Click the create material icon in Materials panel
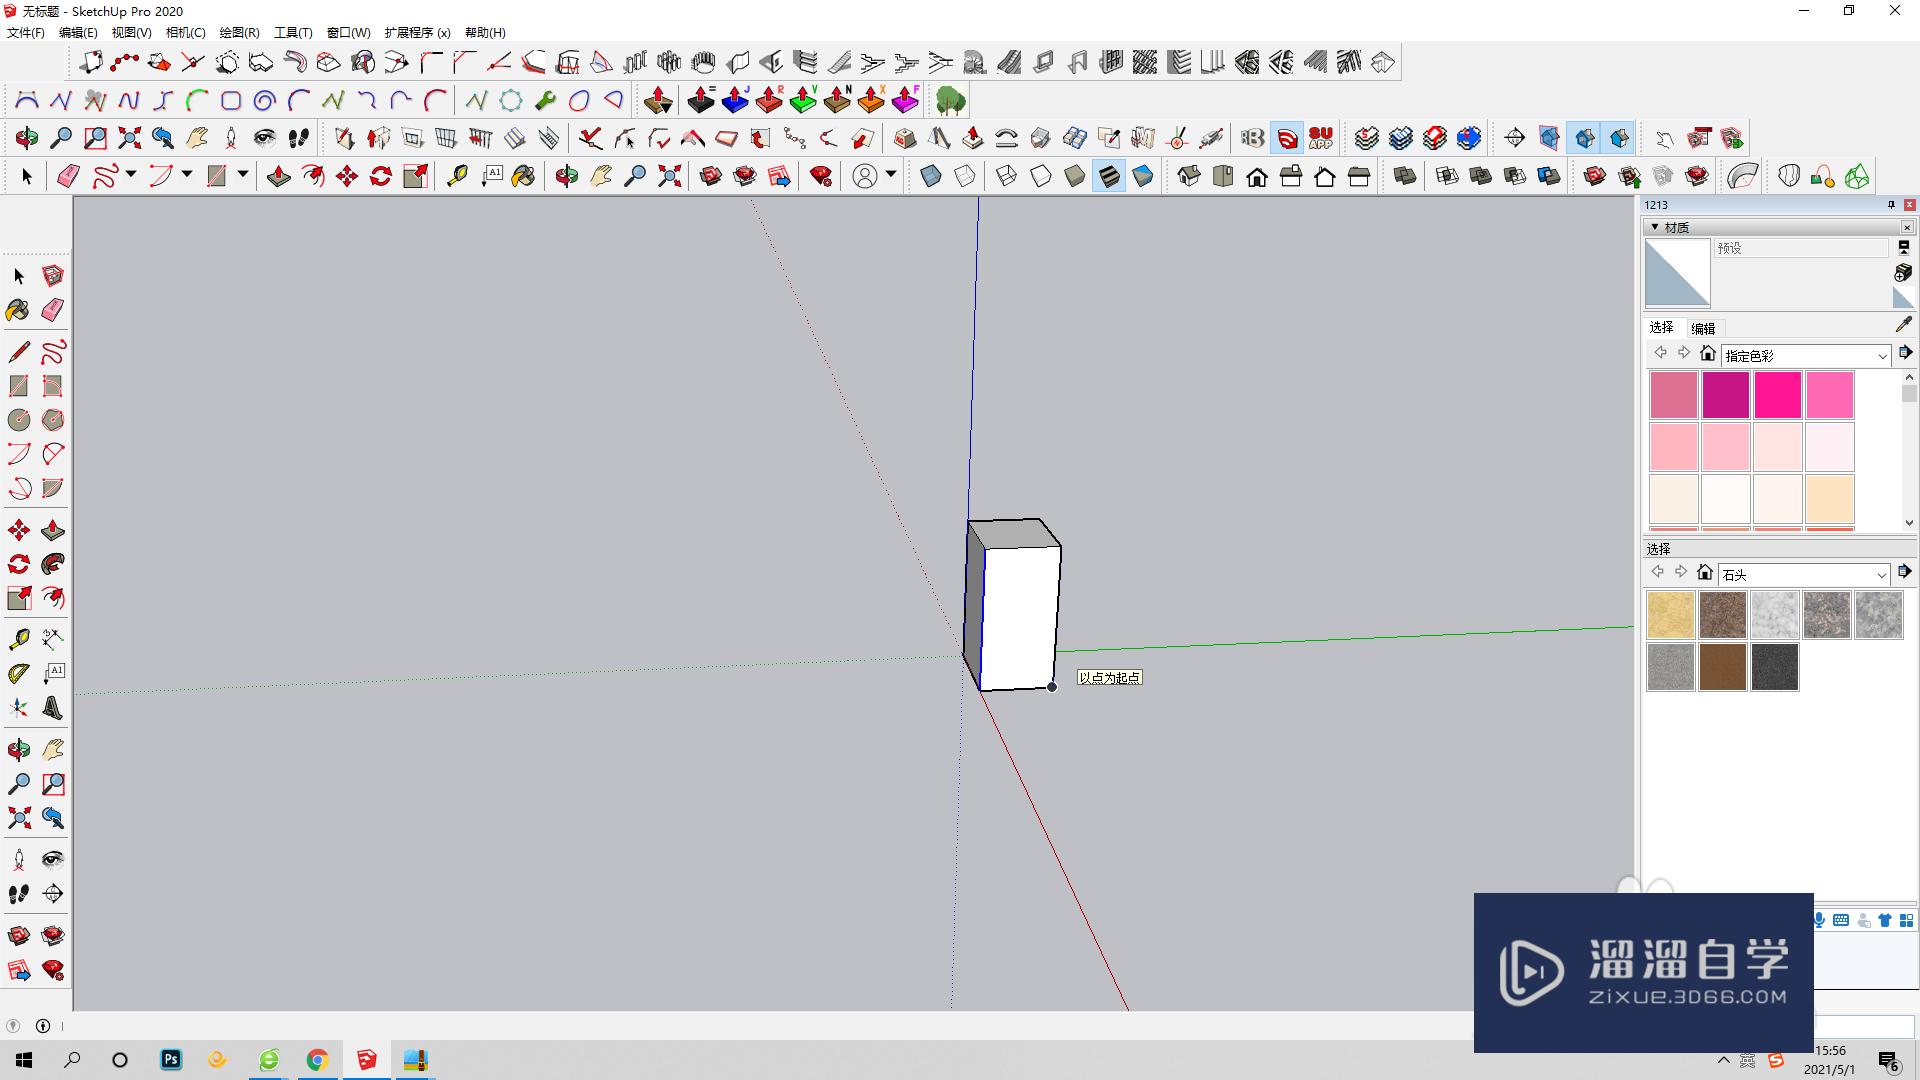The height and width of the screenshot is (1080, 1920). click(1903, 273)
